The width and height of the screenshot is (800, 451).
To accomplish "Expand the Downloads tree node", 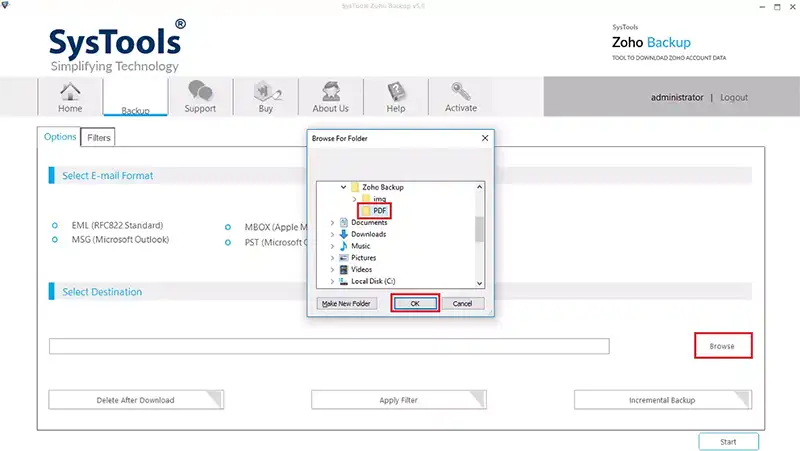I will coord(332,234).
